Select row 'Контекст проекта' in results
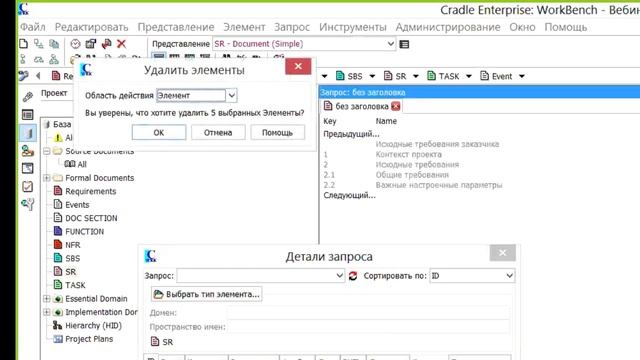640x360 pixels. [x=408, y=154]
